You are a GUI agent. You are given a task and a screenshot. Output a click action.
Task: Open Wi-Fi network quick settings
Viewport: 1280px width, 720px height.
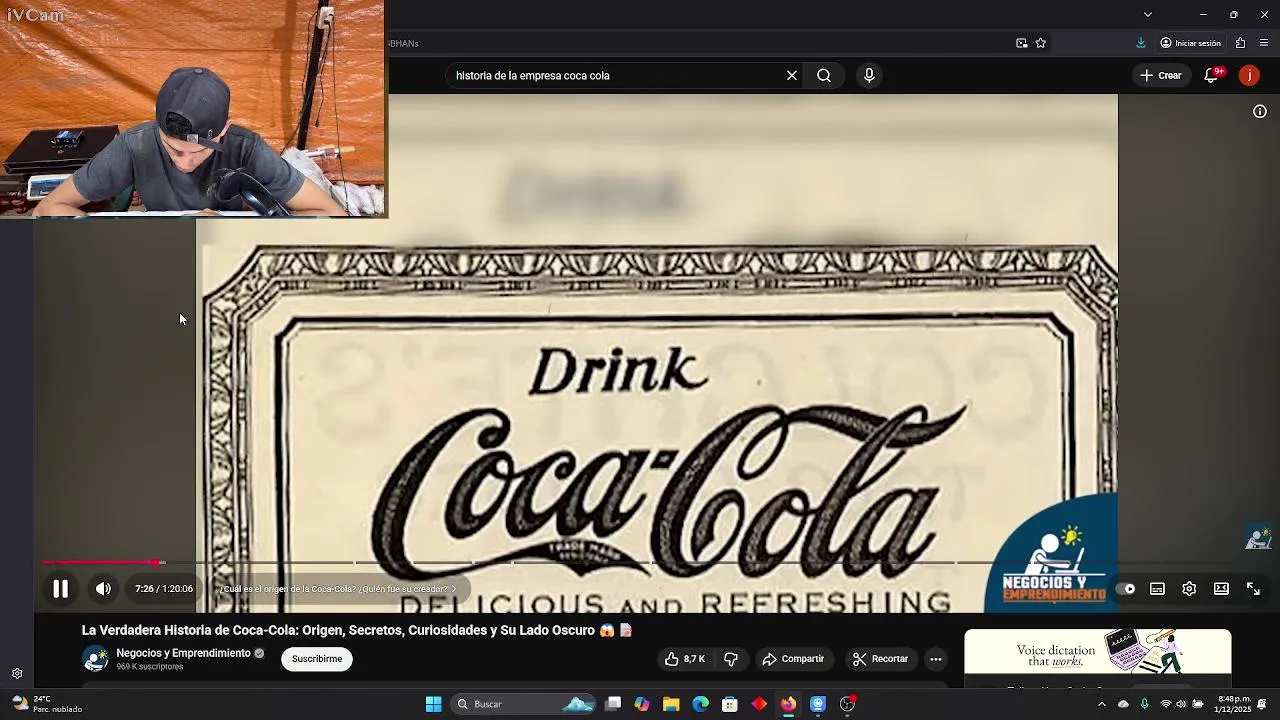pos(1165,704)
